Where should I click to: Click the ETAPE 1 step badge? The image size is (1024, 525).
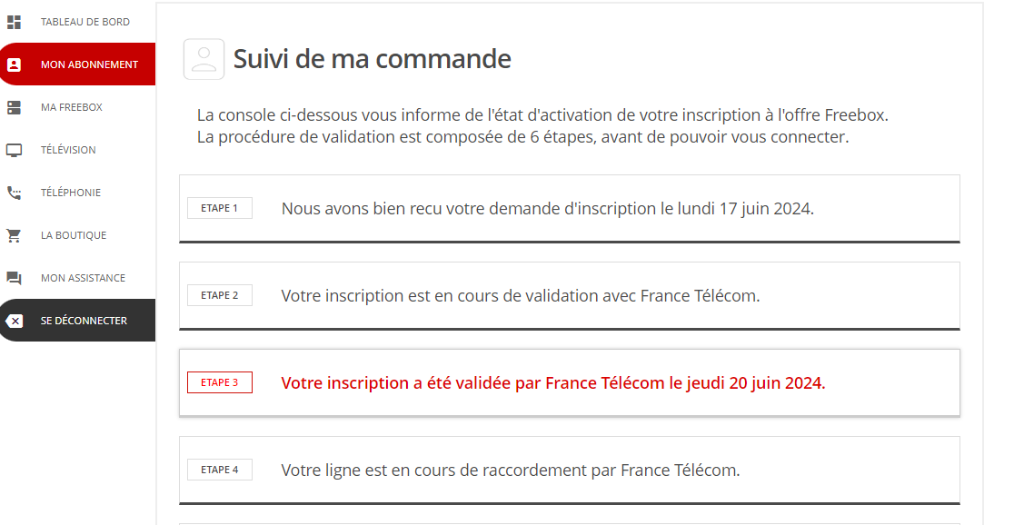click(219, 208)
